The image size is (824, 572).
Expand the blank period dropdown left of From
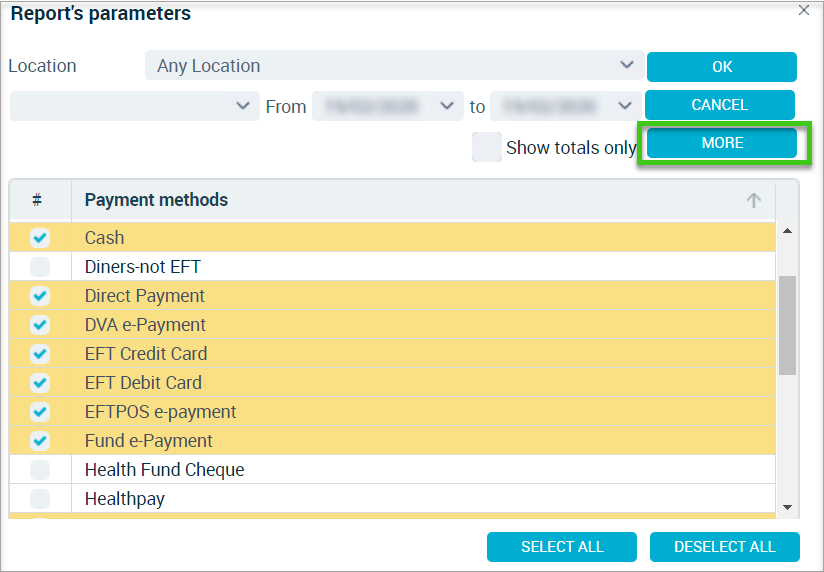click(x=135, y=106)
